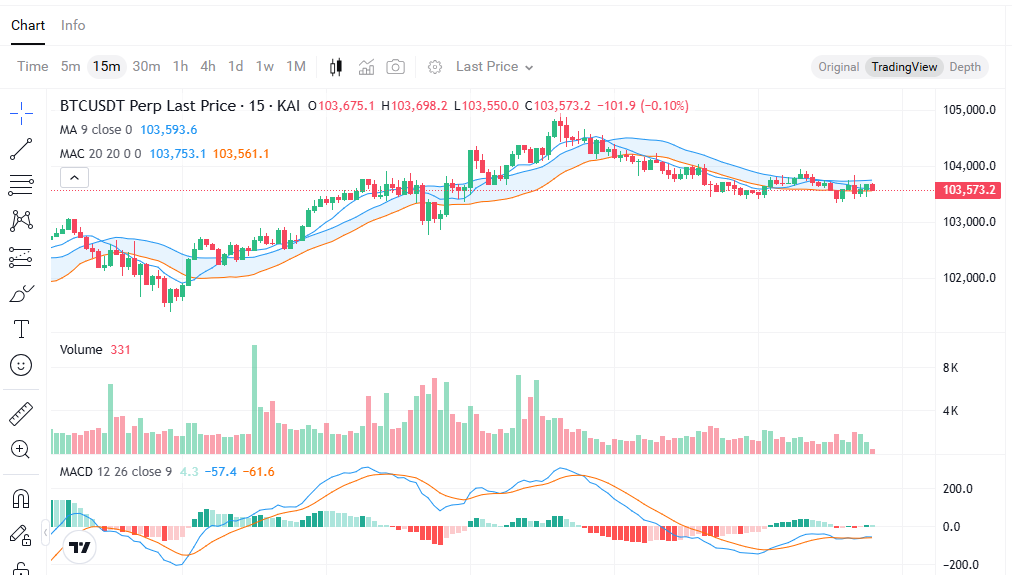Select the 1h timeframe
The image size is (1012, 575).
click(x=181, y=66)
